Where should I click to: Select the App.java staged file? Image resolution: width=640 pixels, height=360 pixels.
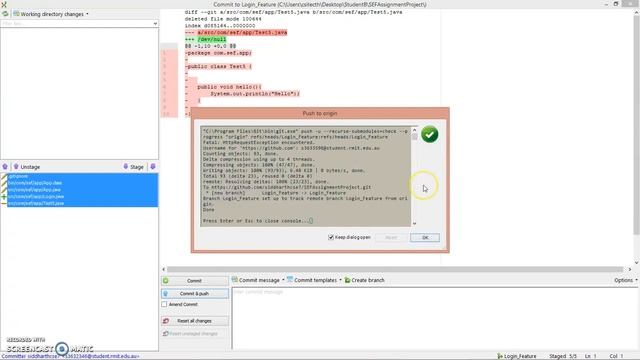[82, 190]
